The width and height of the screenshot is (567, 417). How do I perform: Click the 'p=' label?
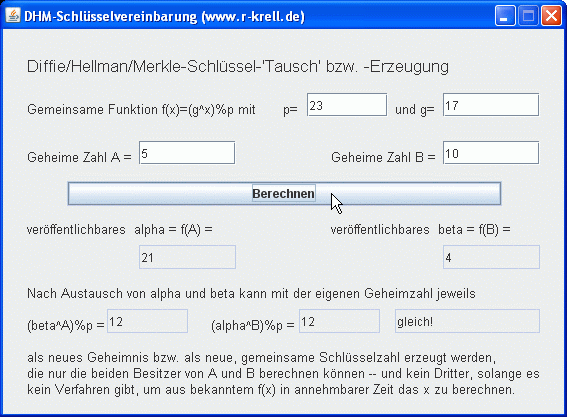pyautogui.click(x=290, y=110)
